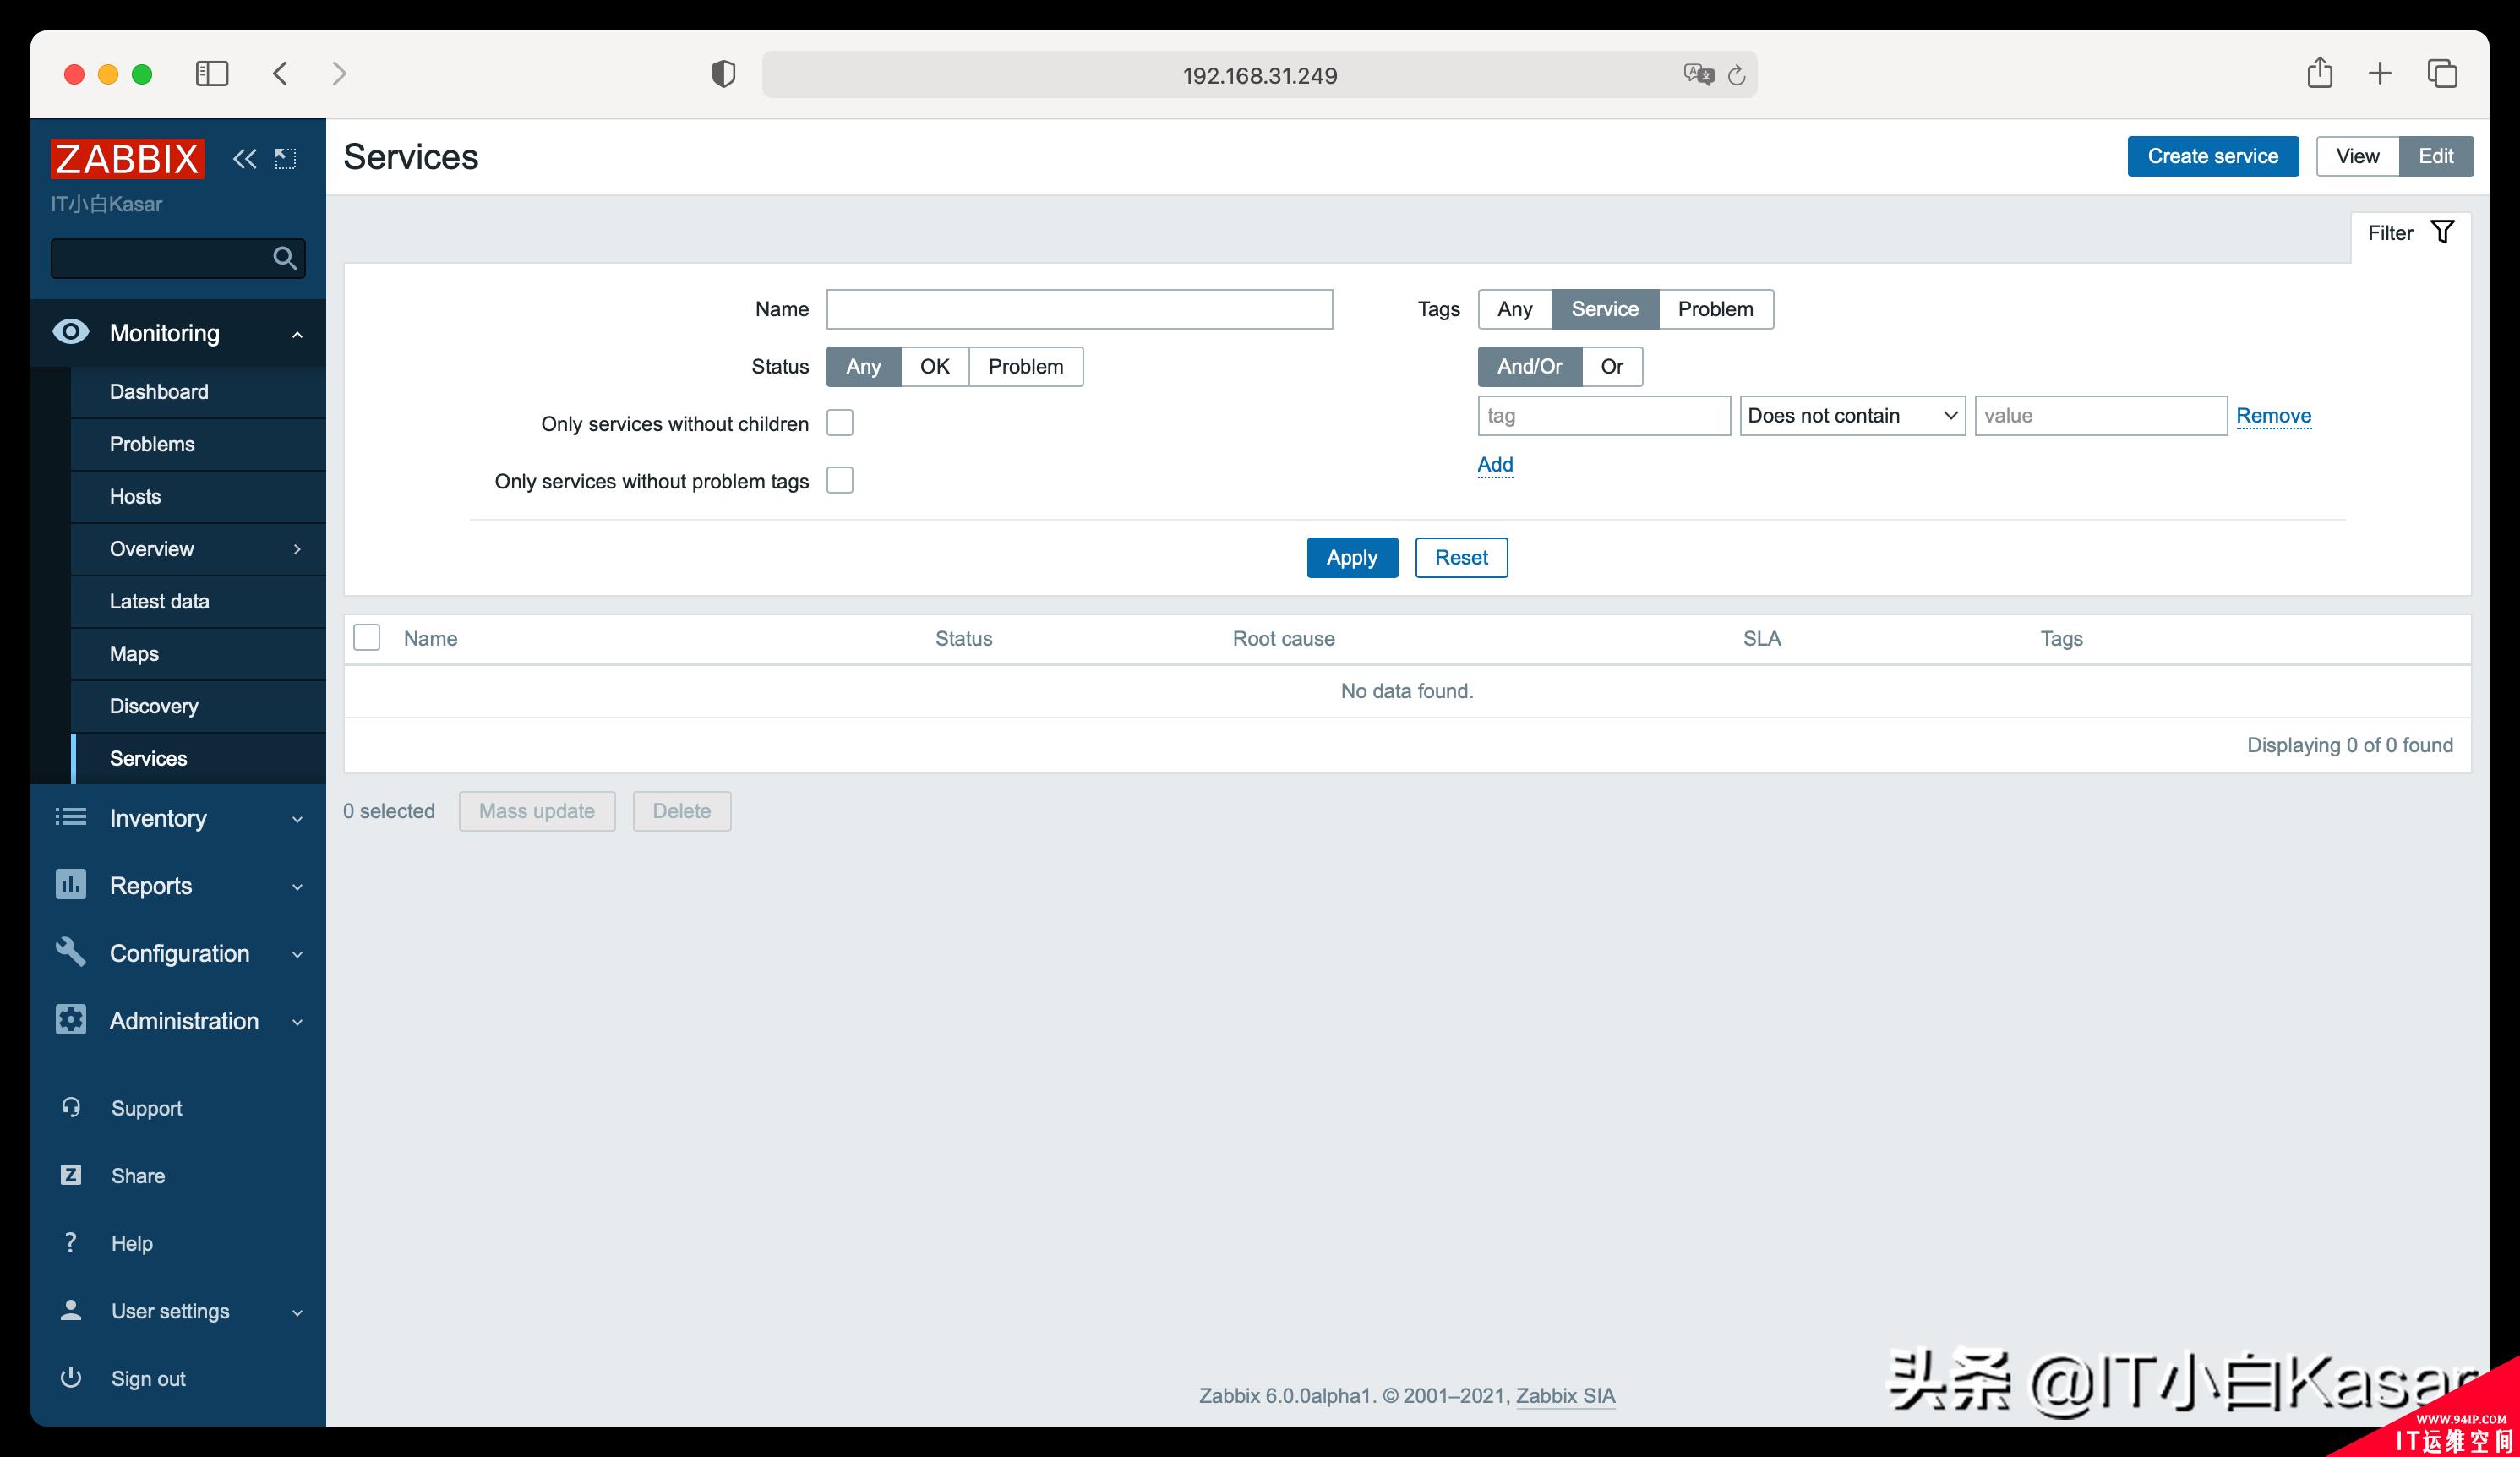This screenshot has width=2520, height=1457.
Task: Toggle kiosk mode sidebar hide icon
Action: (286, 158)
